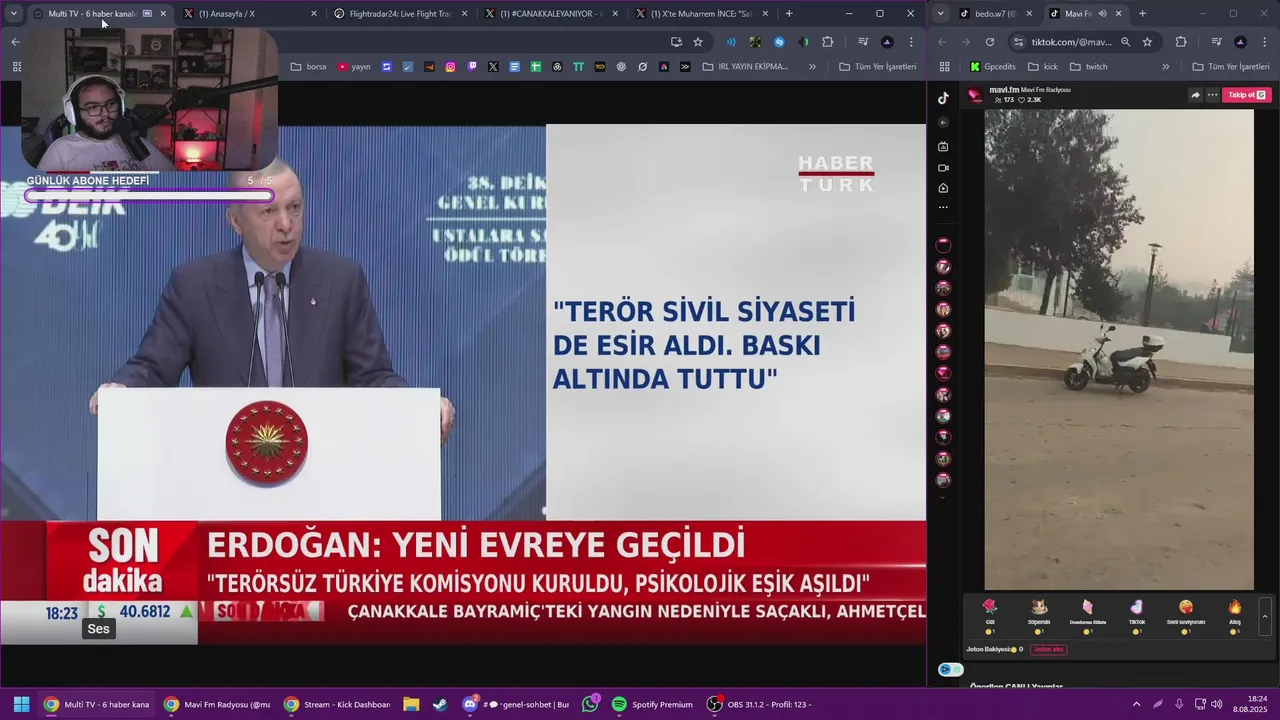Open 'Tüm Yer İşaretleri' folder in left browser
1280x720 pixels.
point(877,67)
